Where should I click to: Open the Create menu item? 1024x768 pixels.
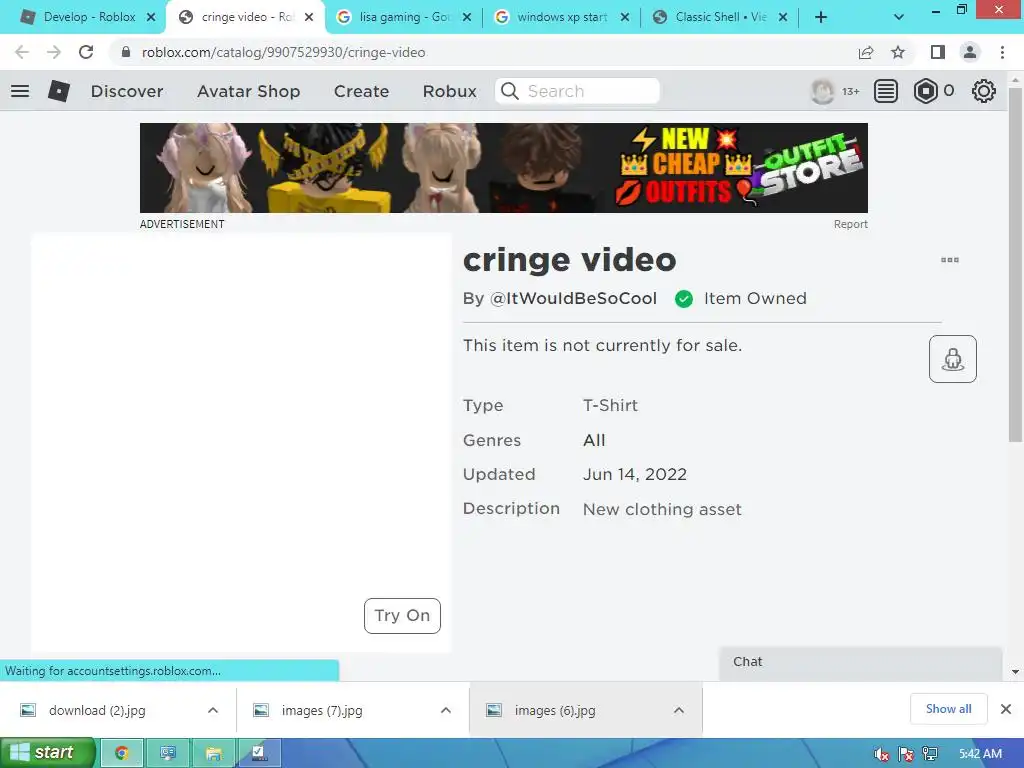pos(361,91)
